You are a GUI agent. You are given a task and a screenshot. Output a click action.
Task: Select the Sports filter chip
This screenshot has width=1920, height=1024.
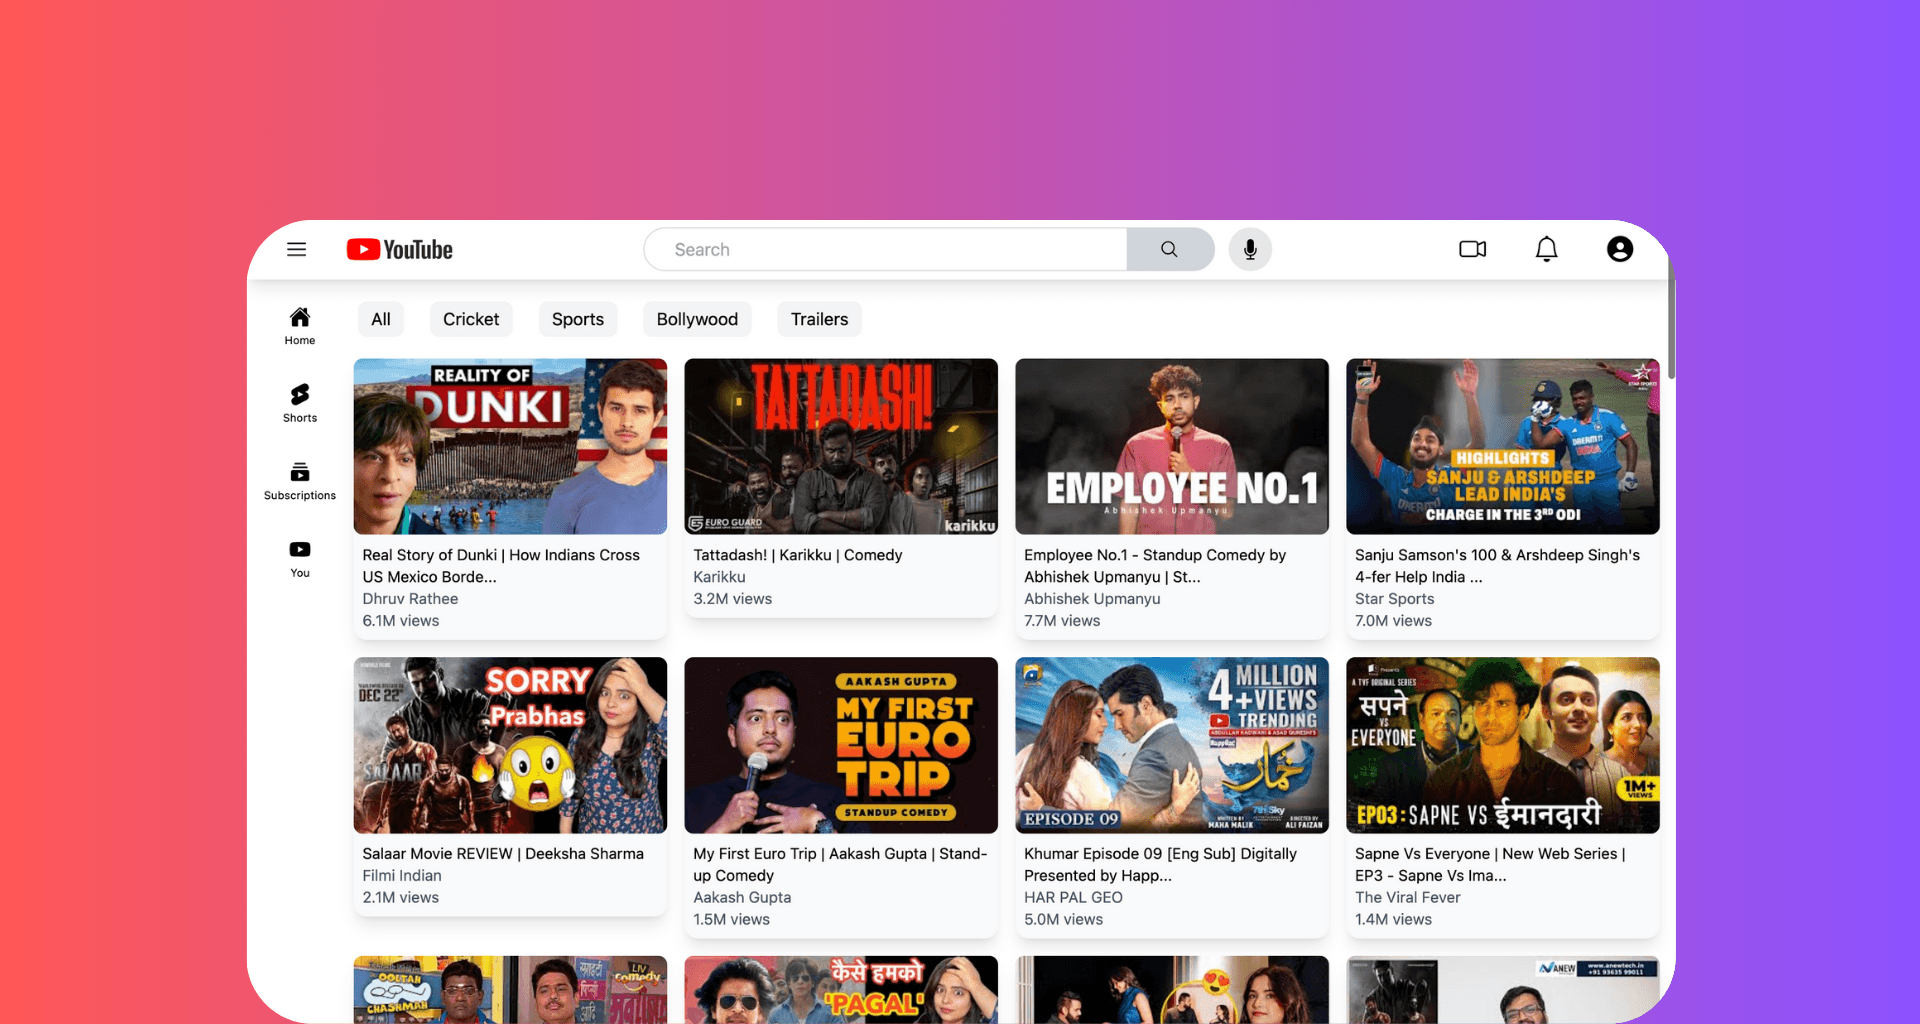[x=578, y=319]
